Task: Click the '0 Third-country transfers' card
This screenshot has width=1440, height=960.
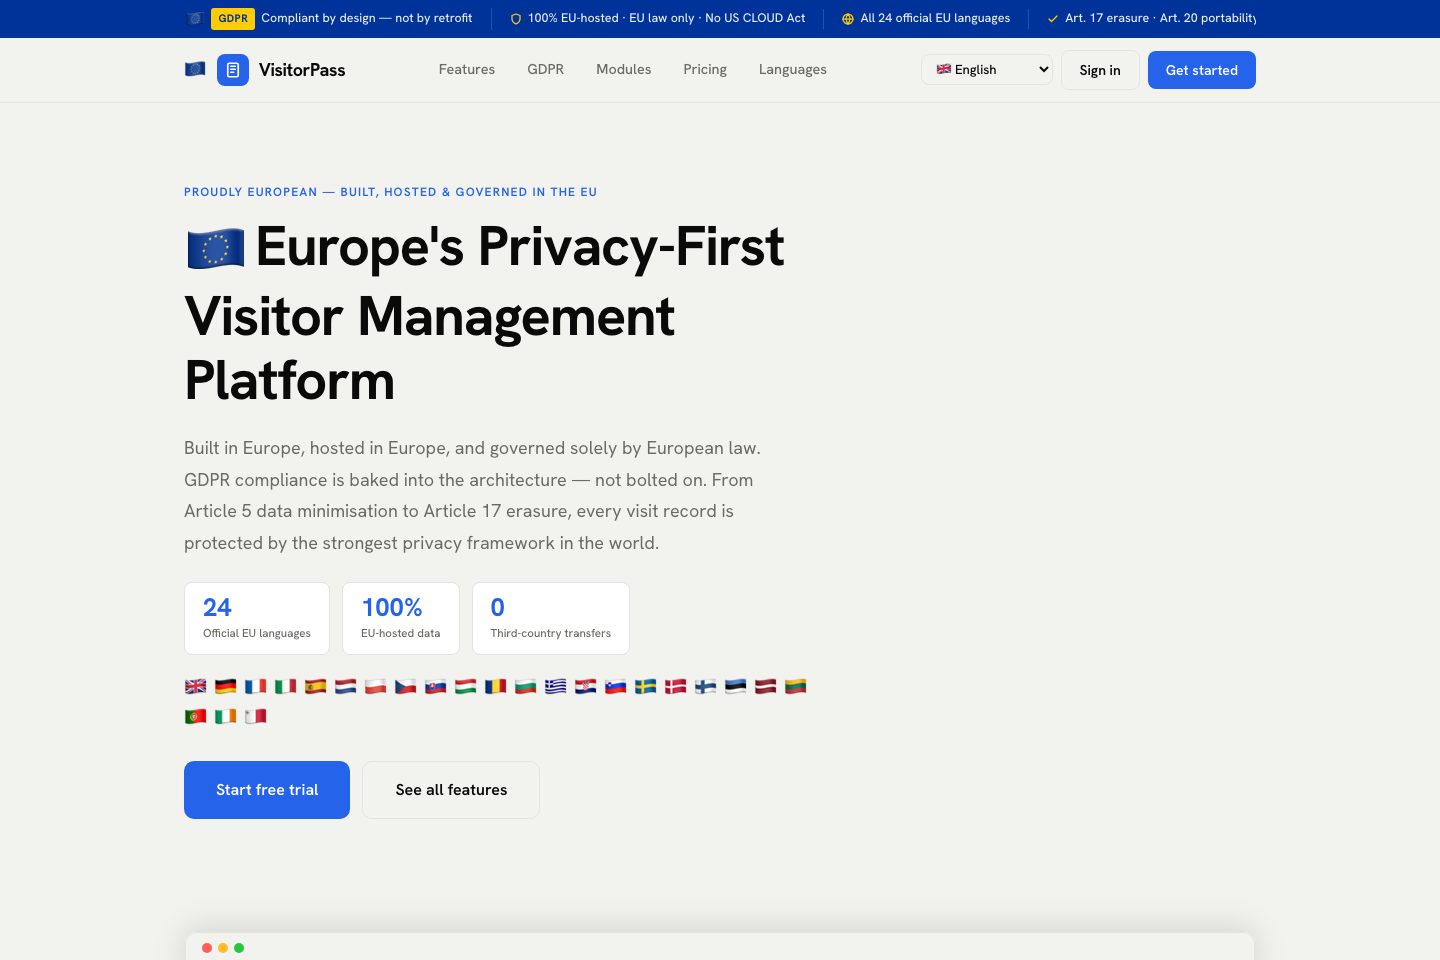Action: coord(551,619)
